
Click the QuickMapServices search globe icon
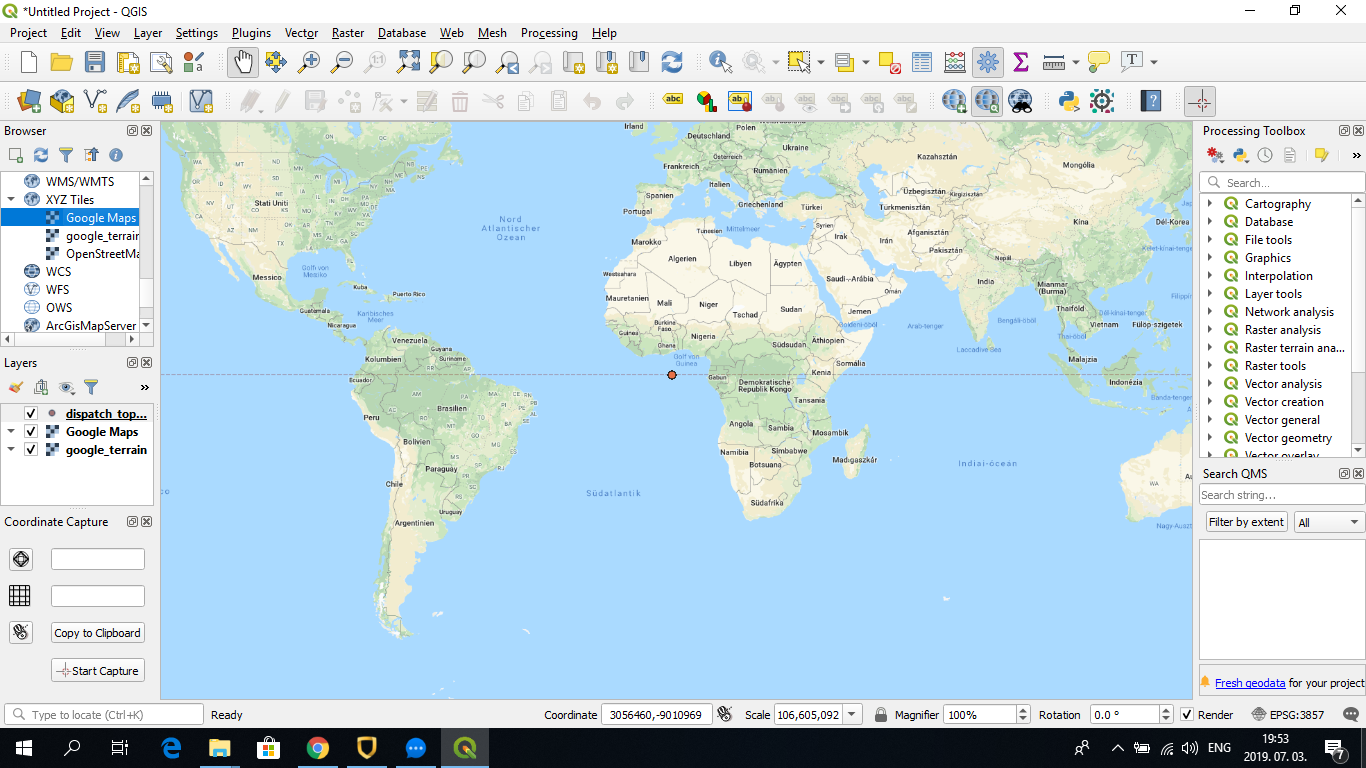987,101
